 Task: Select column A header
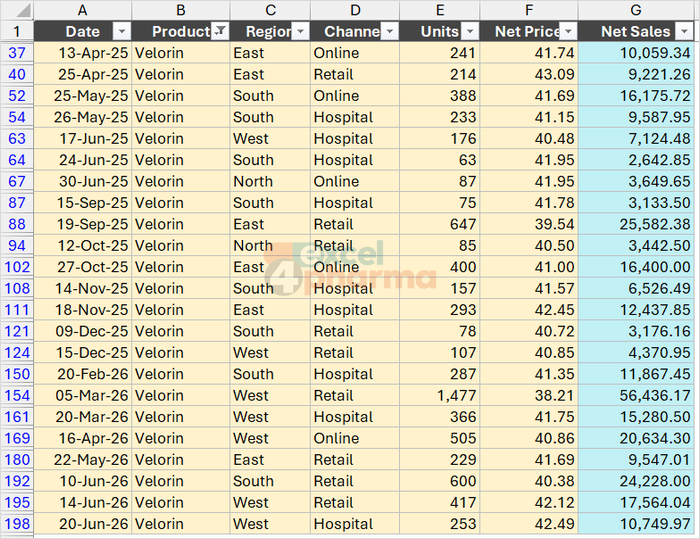point(83,10)
